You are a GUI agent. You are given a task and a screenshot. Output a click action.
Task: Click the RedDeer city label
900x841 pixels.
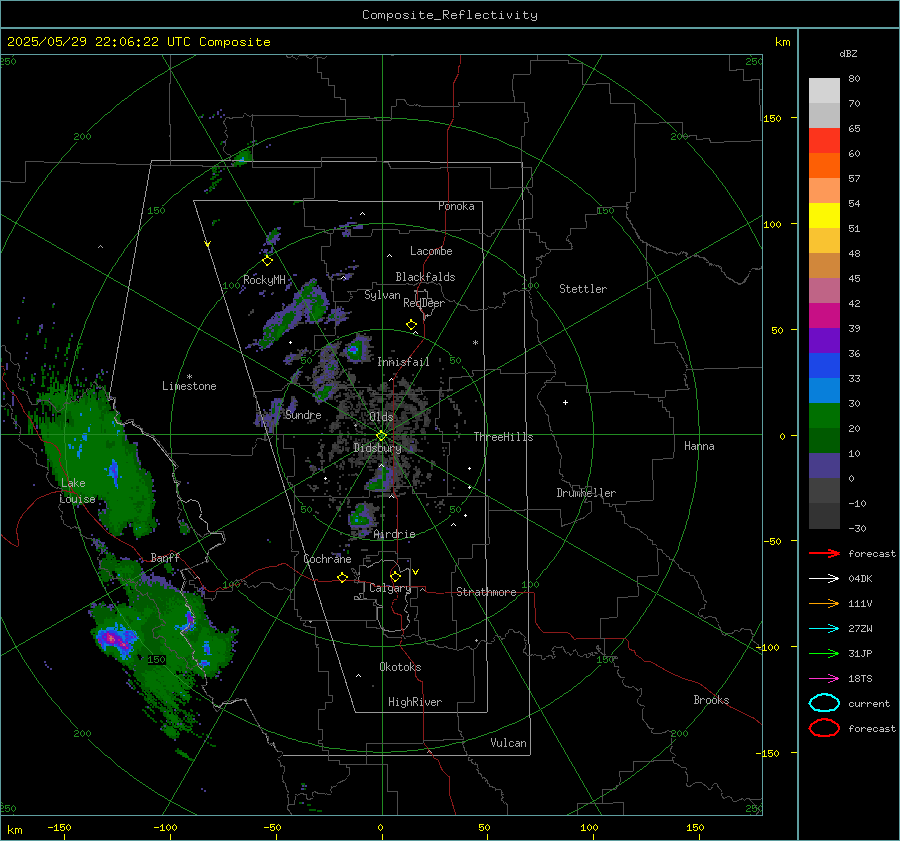[424, 303]
